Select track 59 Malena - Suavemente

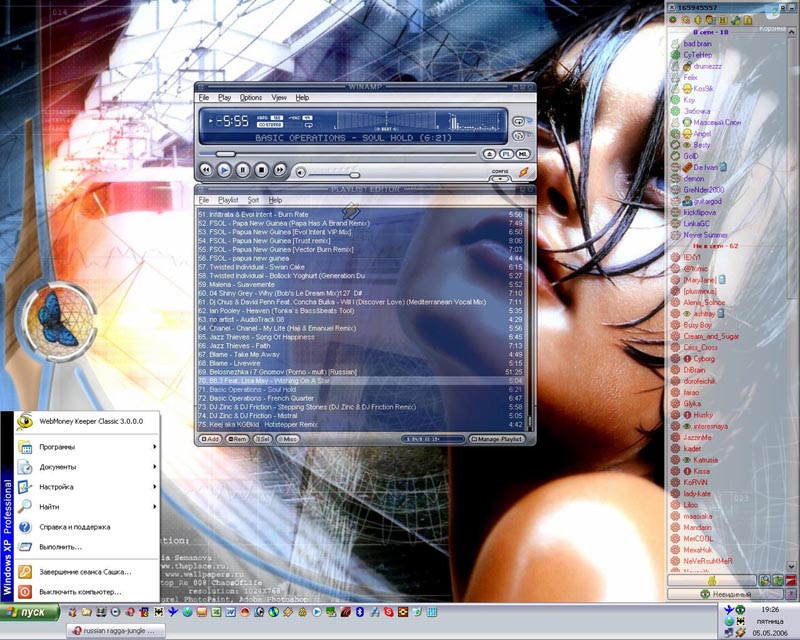tap(360, 284)
